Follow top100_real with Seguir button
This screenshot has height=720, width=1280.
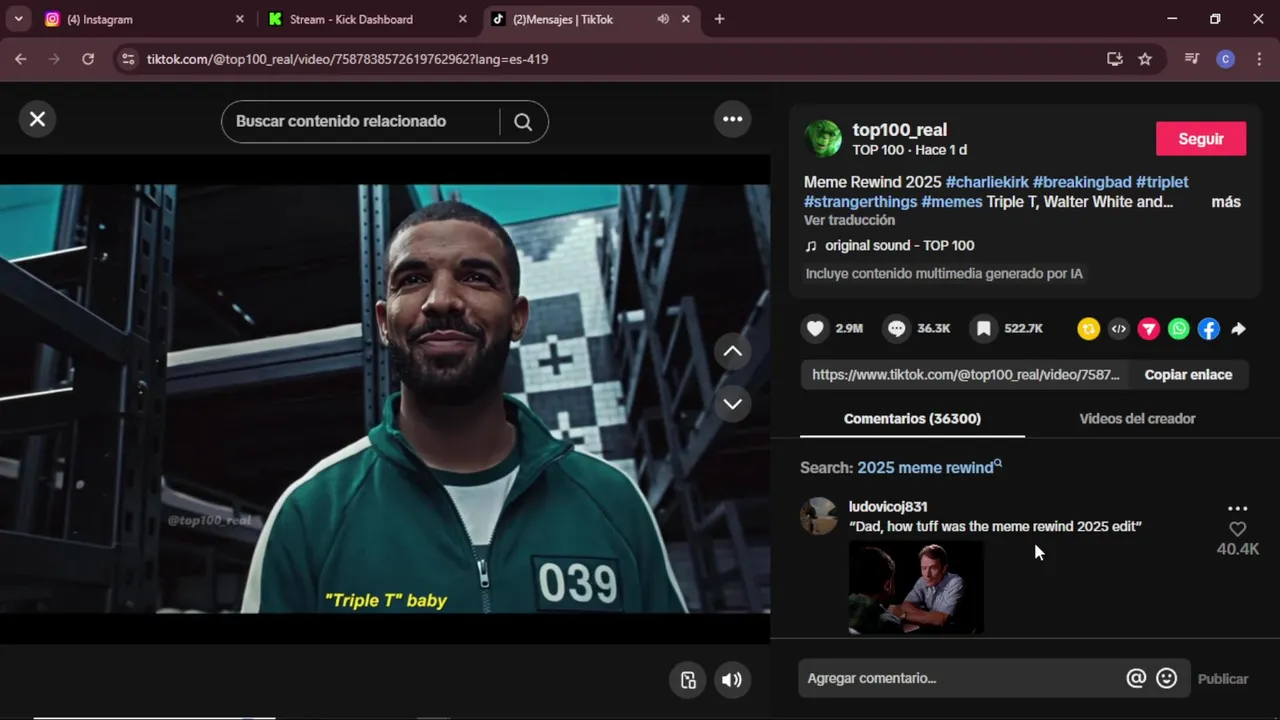coord(1201,139)
